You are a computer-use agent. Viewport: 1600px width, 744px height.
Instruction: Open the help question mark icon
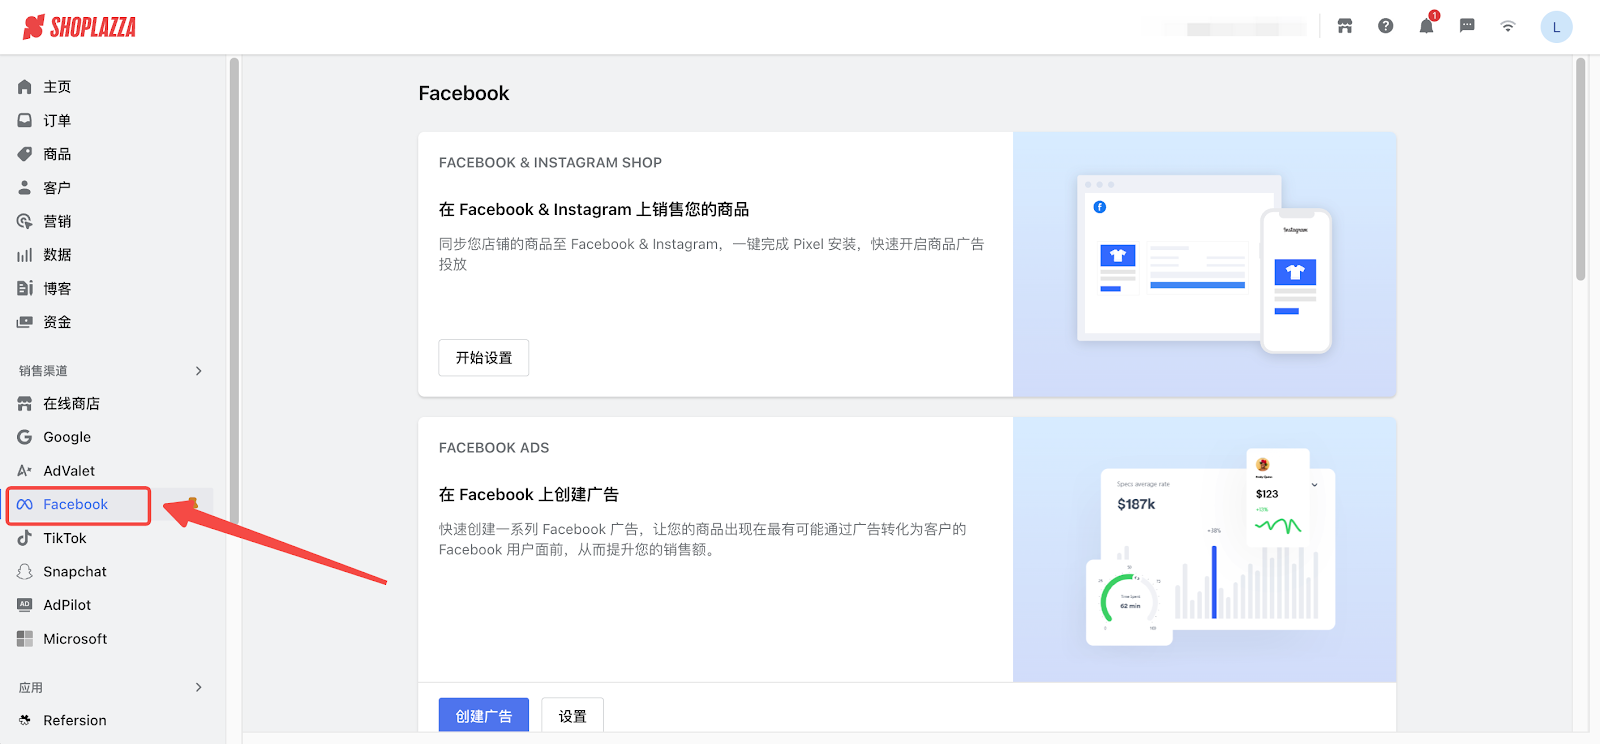(x=1385, y=26)
